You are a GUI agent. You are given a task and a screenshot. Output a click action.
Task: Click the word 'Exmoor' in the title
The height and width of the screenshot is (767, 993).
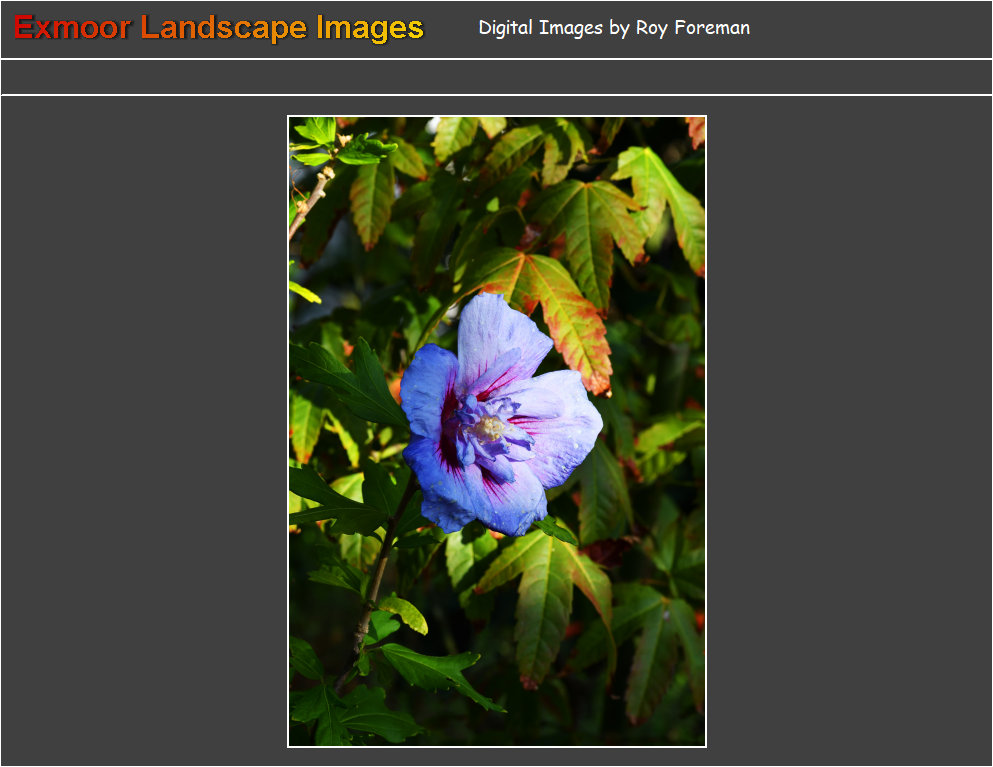[x=72, y=28]
